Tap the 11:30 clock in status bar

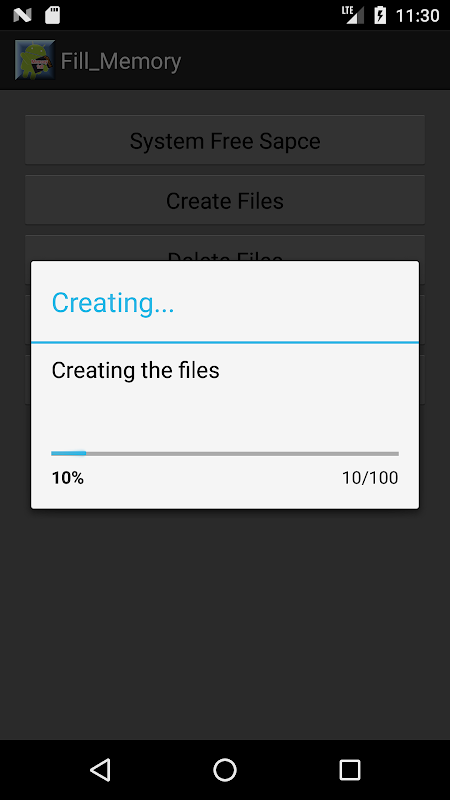click(417, 15)
